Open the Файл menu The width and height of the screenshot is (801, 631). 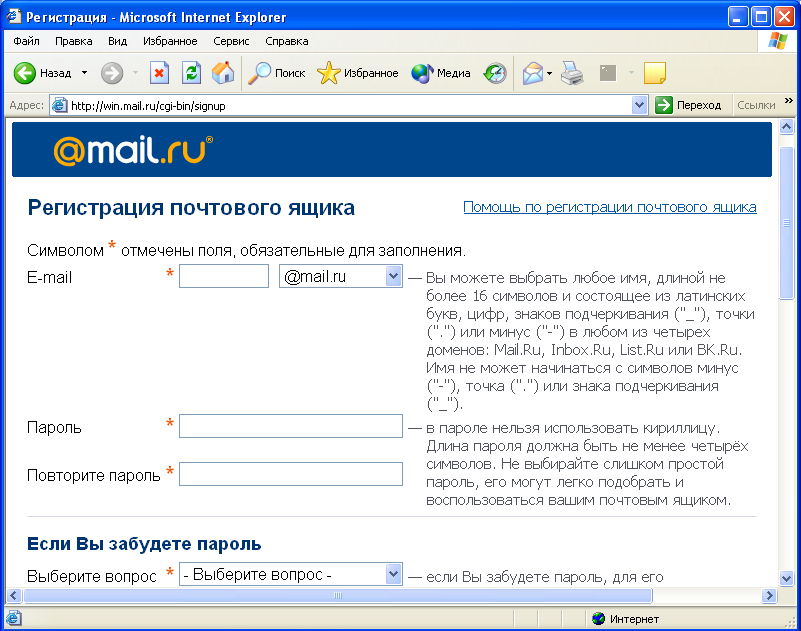click(x=26, y=41)
